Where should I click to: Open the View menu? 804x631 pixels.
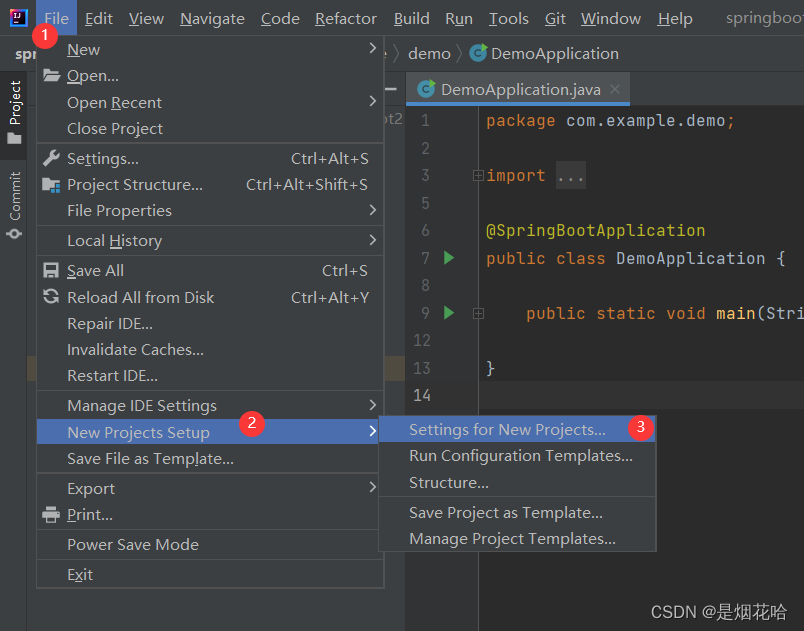(146, 18)
